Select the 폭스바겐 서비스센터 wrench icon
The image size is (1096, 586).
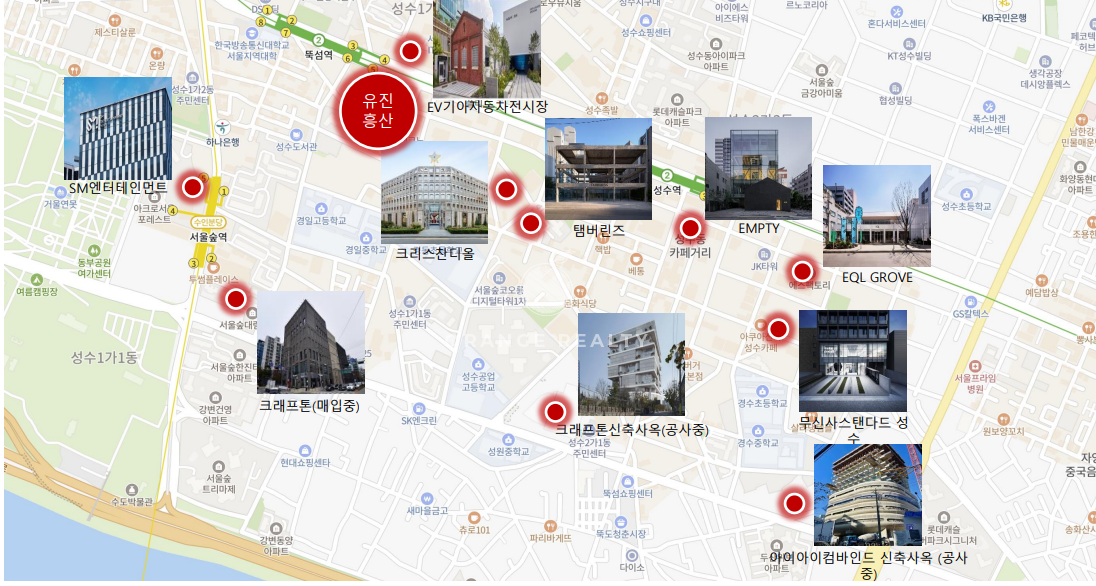pyautogui.click(x=989, y=107)
